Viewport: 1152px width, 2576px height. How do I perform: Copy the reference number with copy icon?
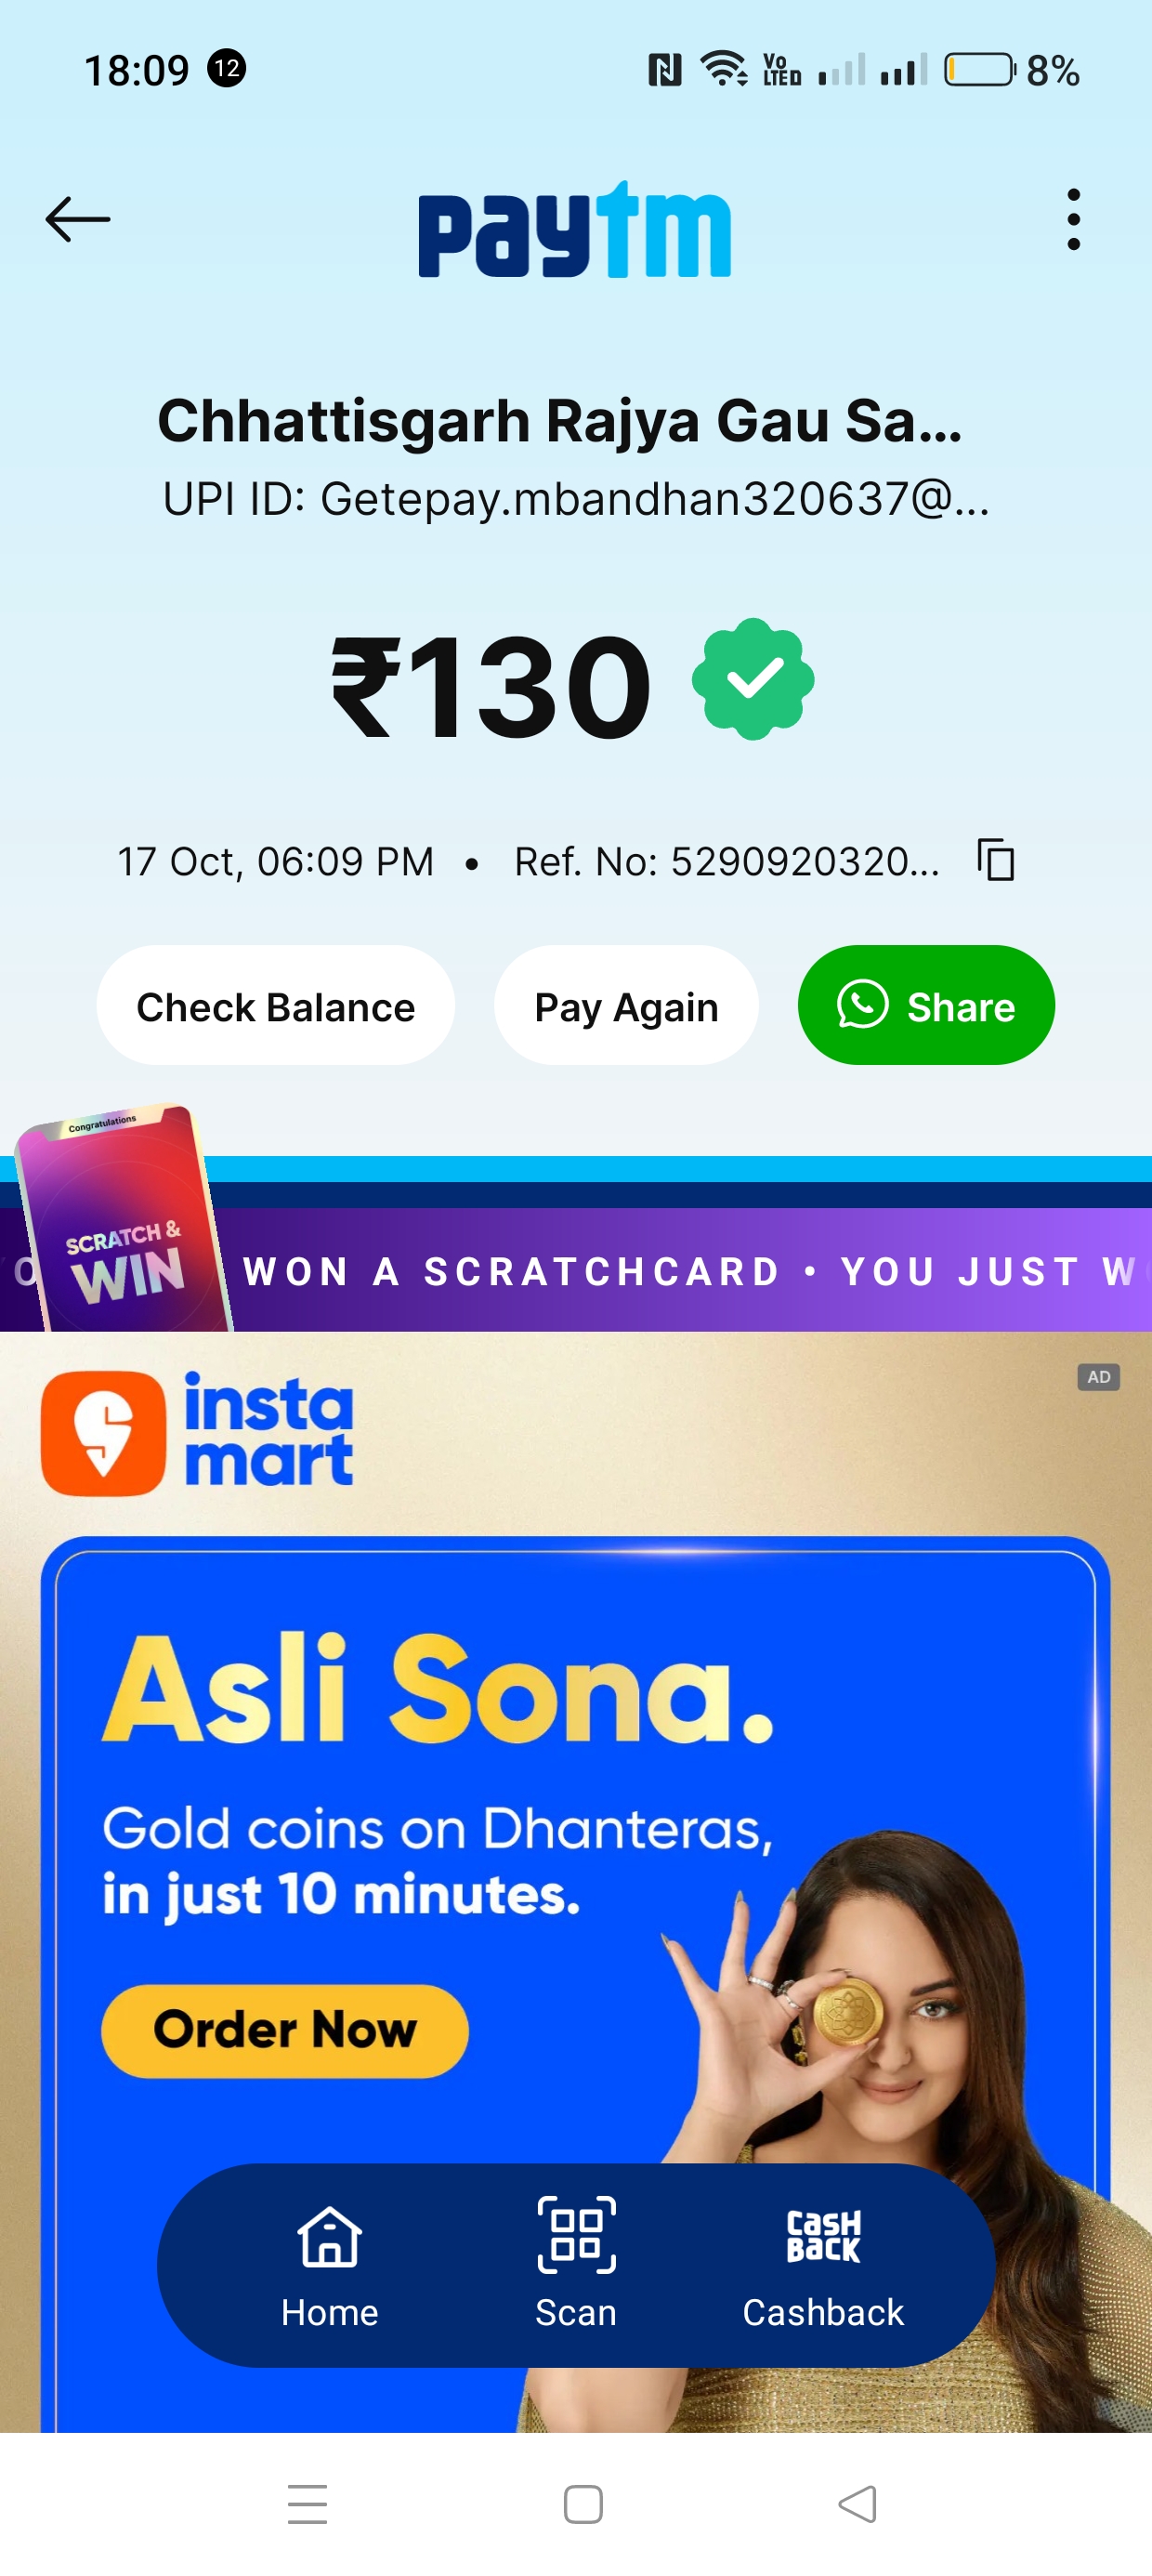point(996,860)
